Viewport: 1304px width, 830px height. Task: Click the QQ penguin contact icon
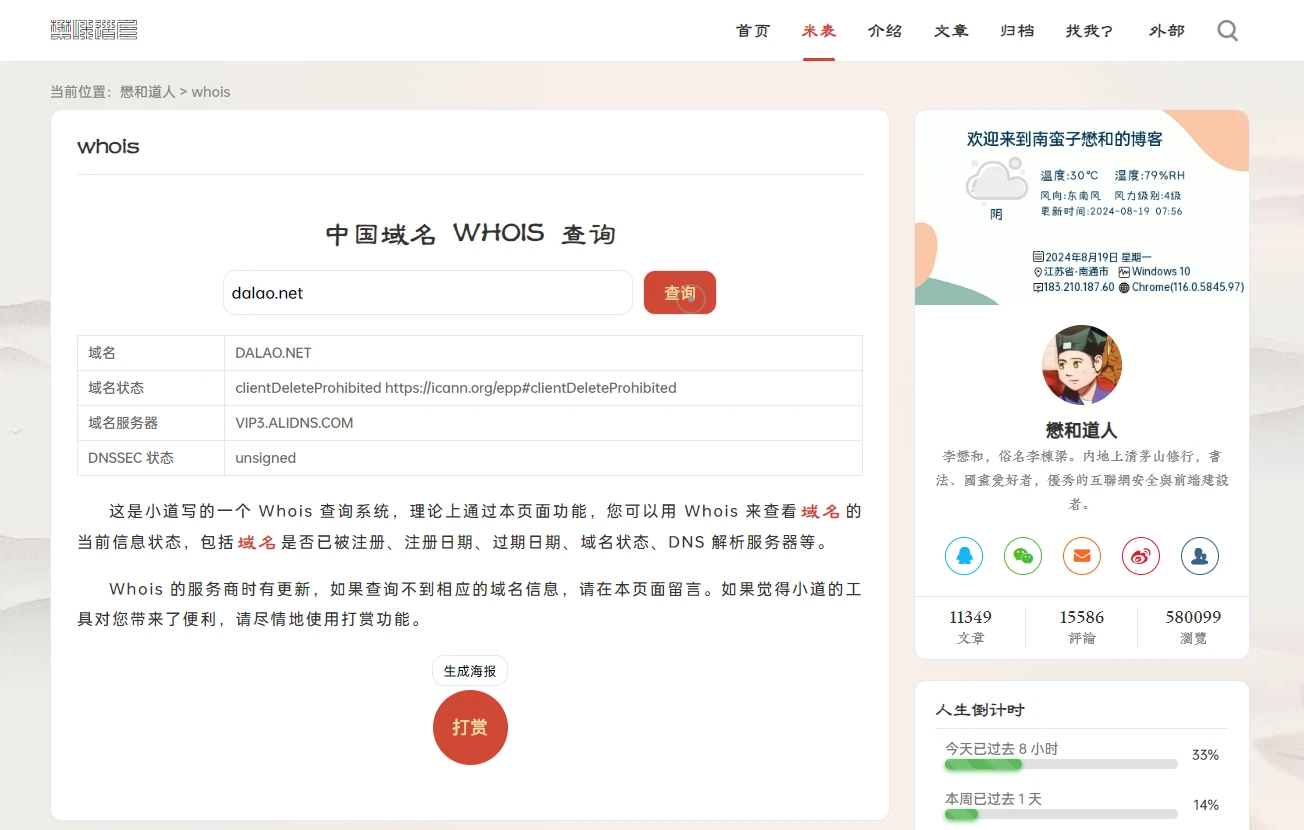(x=964, y=556)
